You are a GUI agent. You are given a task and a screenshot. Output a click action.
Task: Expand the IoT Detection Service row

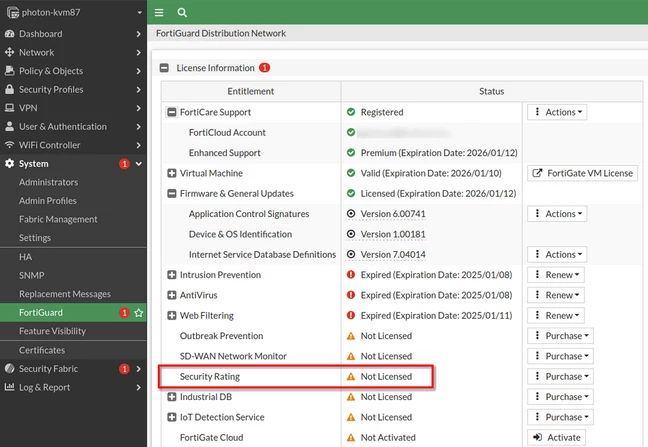pyautogui.click(x=172, y=417)
